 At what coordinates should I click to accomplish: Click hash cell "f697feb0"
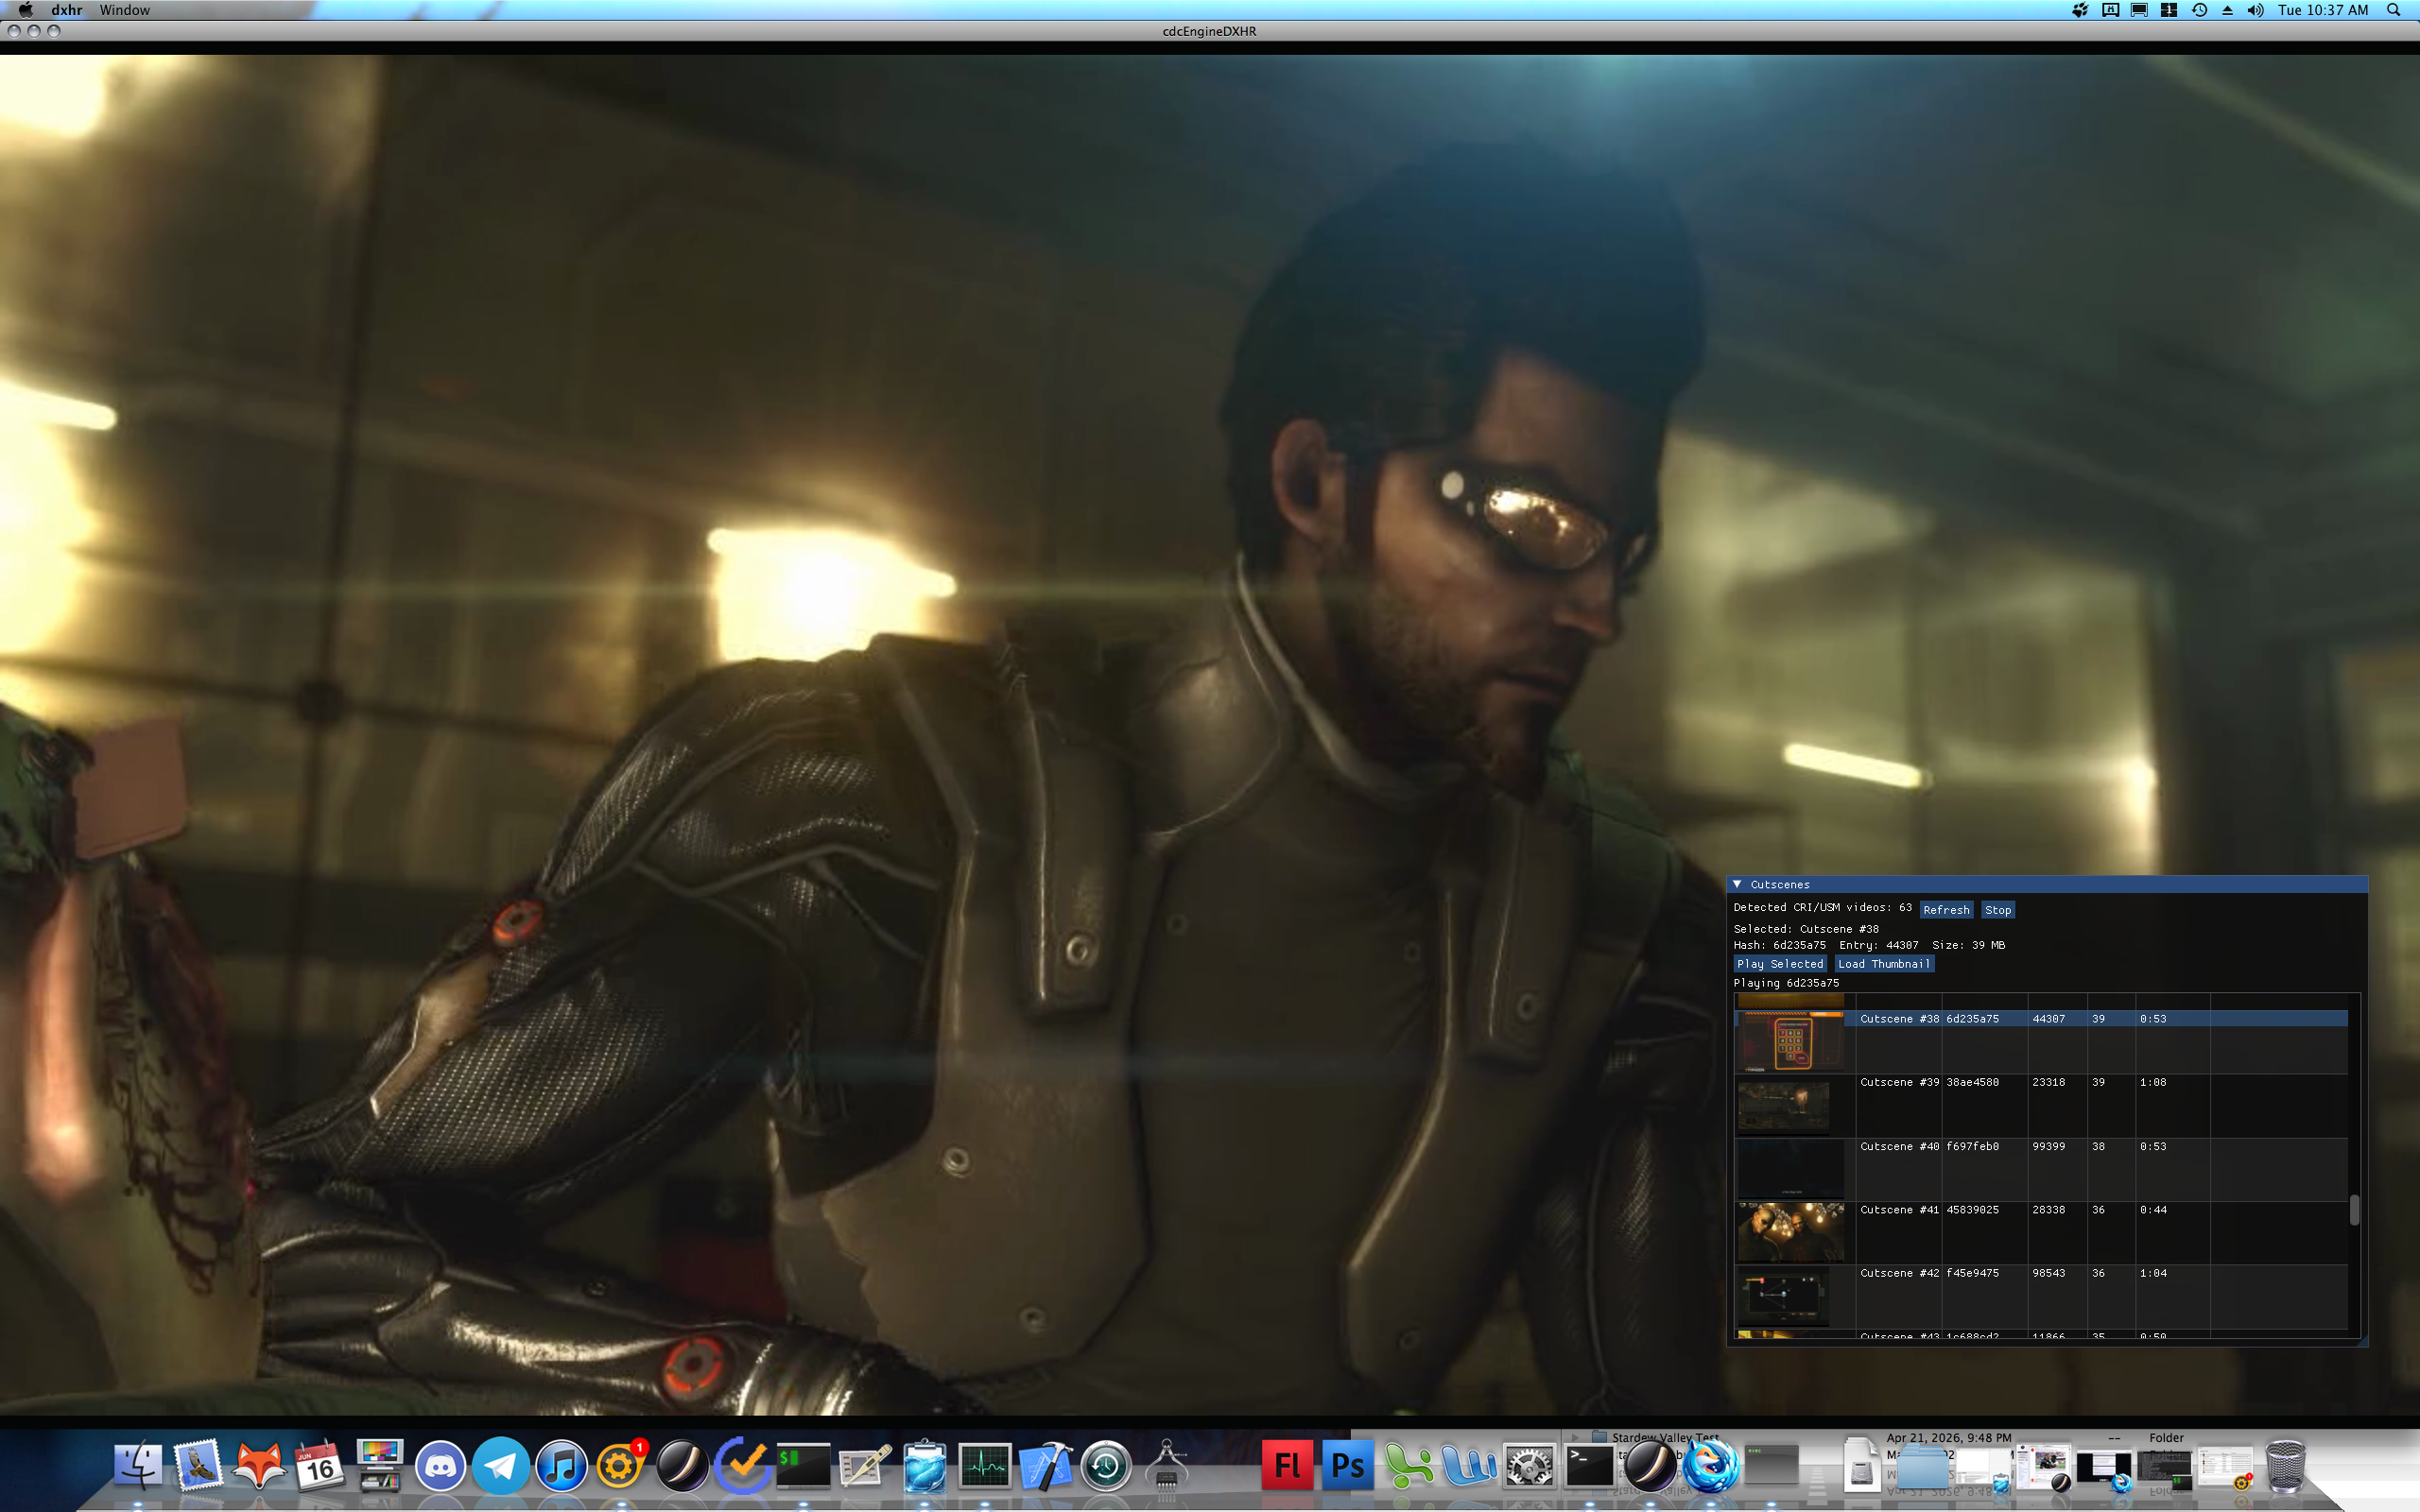tap(1972, 1146)
